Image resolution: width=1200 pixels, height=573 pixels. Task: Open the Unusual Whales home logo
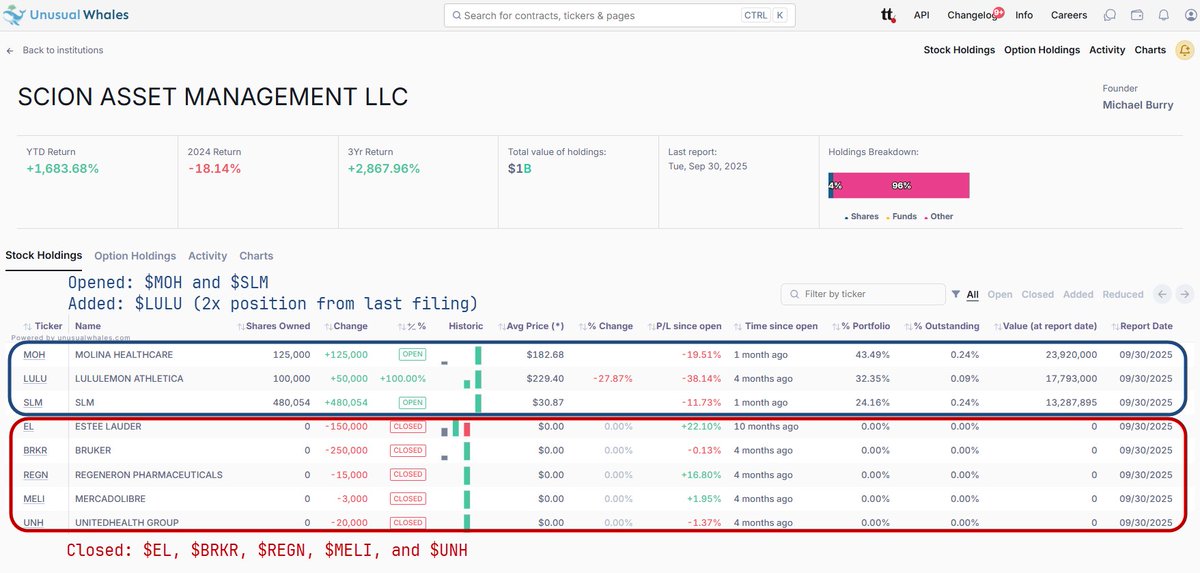[66, 15]
